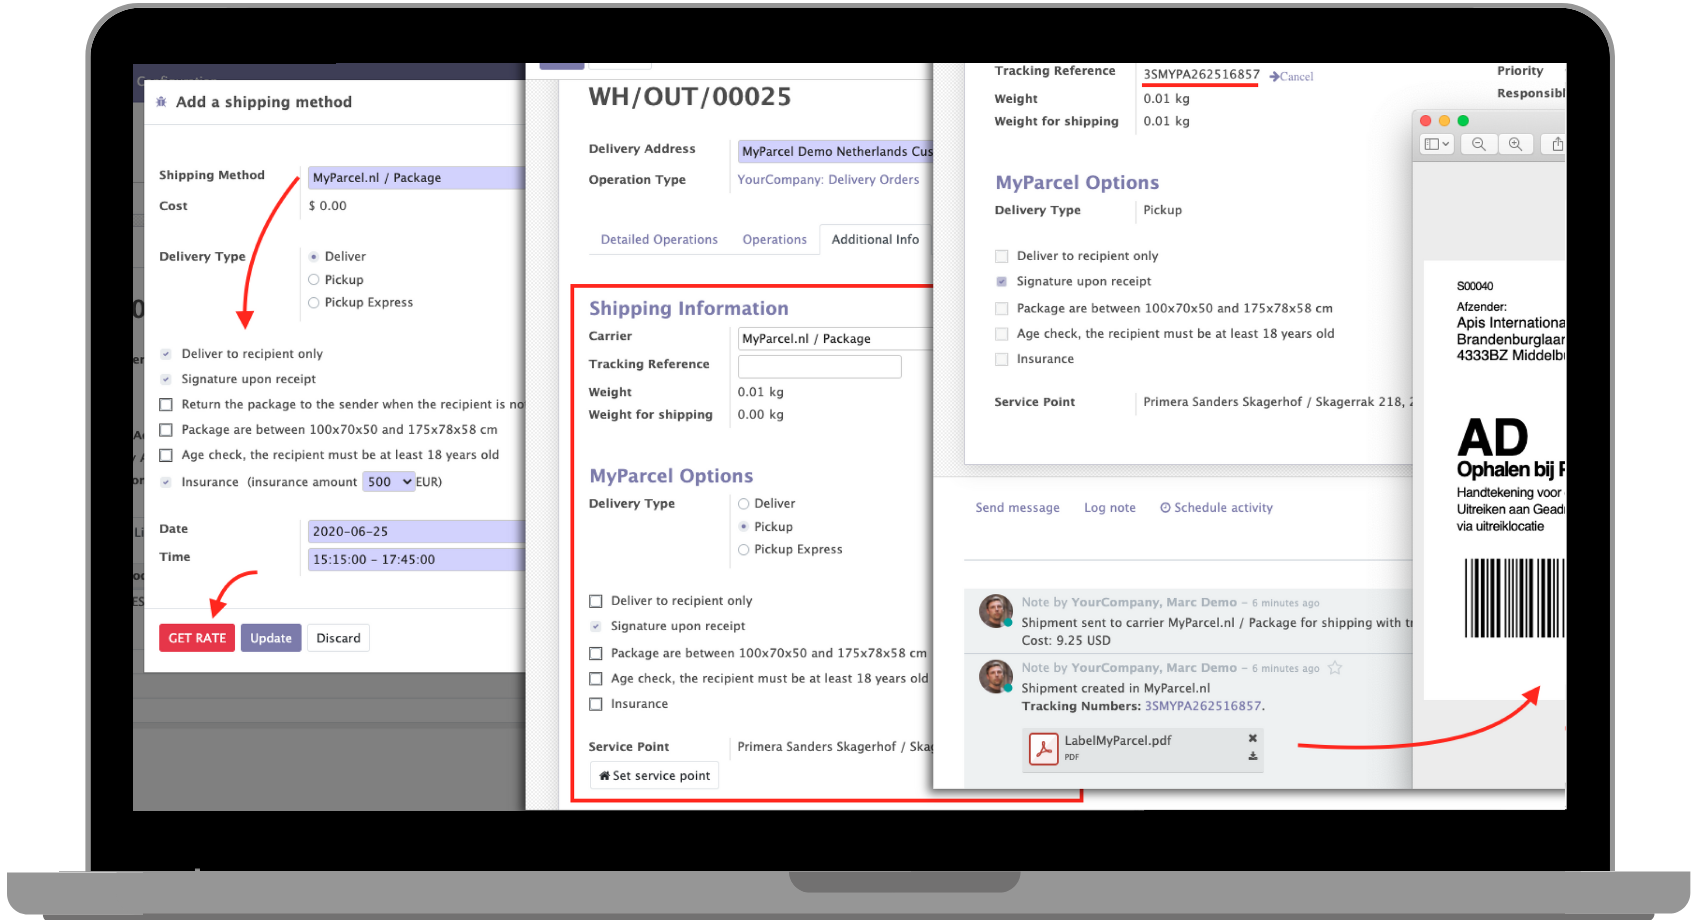Open Shipping Method MyParcel.nl / Package dropdown
Image resolution: width=1696 pixels, height=920 pixels.
click(416, 178)
